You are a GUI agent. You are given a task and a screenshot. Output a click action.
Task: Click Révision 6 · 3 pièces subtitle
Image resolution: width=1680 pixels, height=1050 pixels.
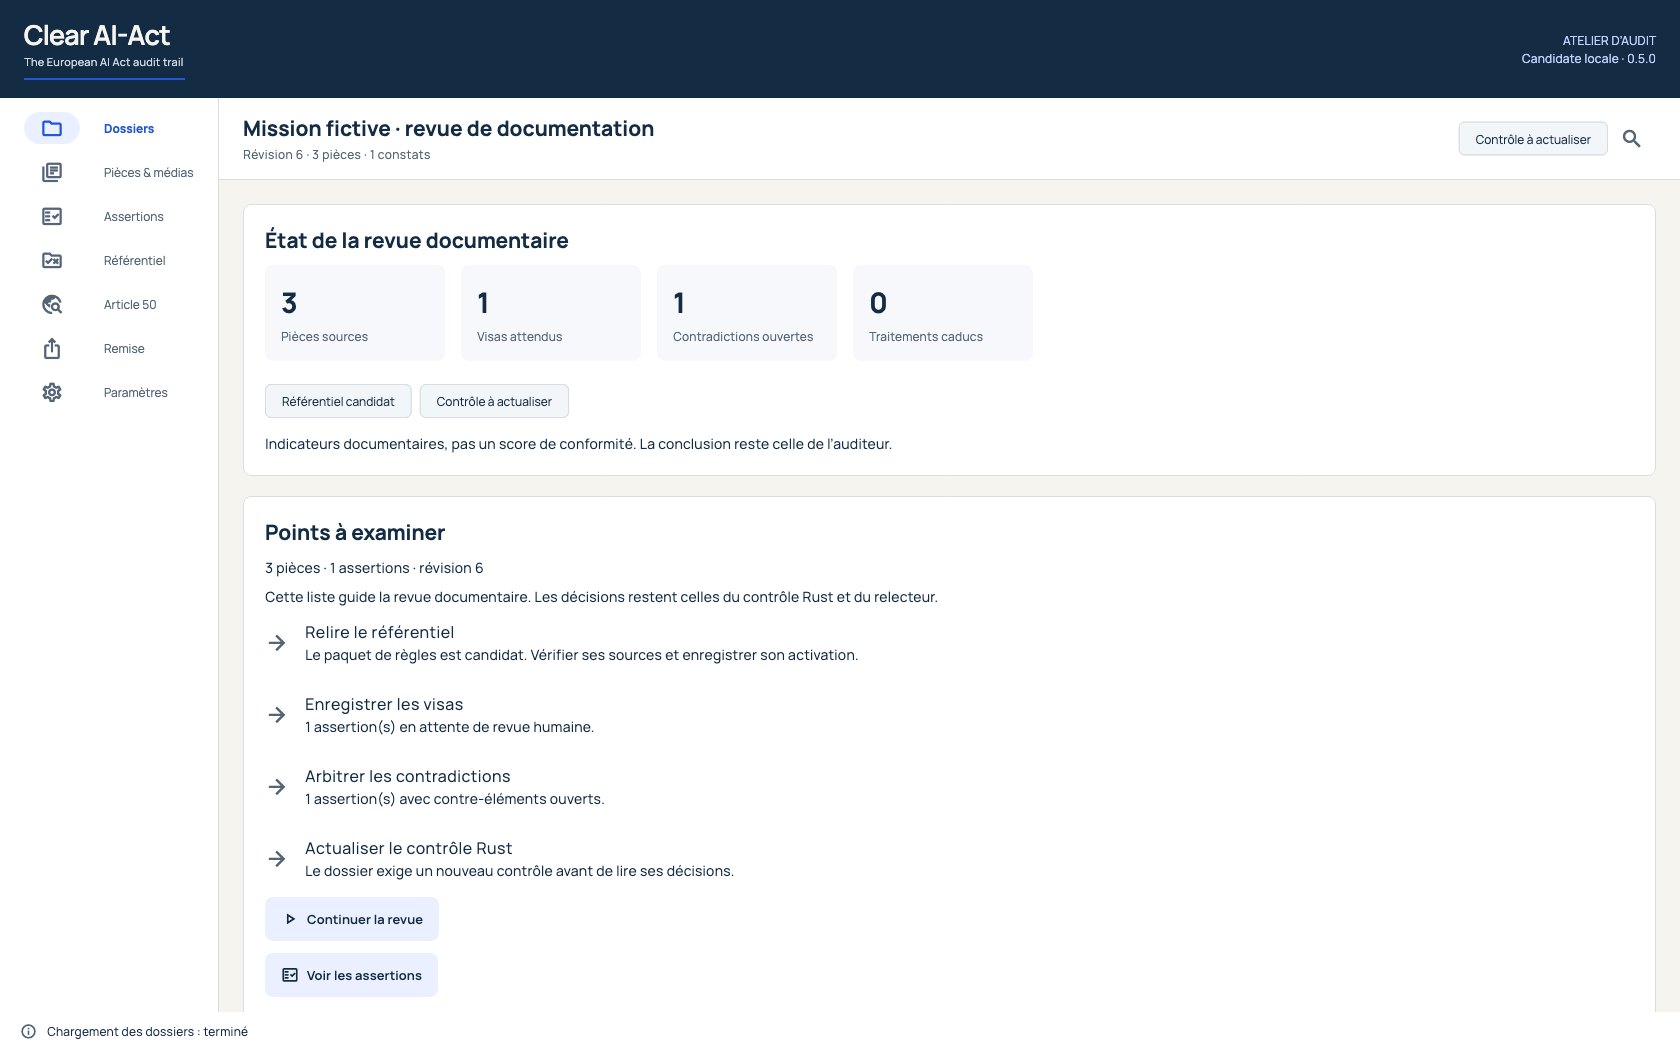point(336,154)
